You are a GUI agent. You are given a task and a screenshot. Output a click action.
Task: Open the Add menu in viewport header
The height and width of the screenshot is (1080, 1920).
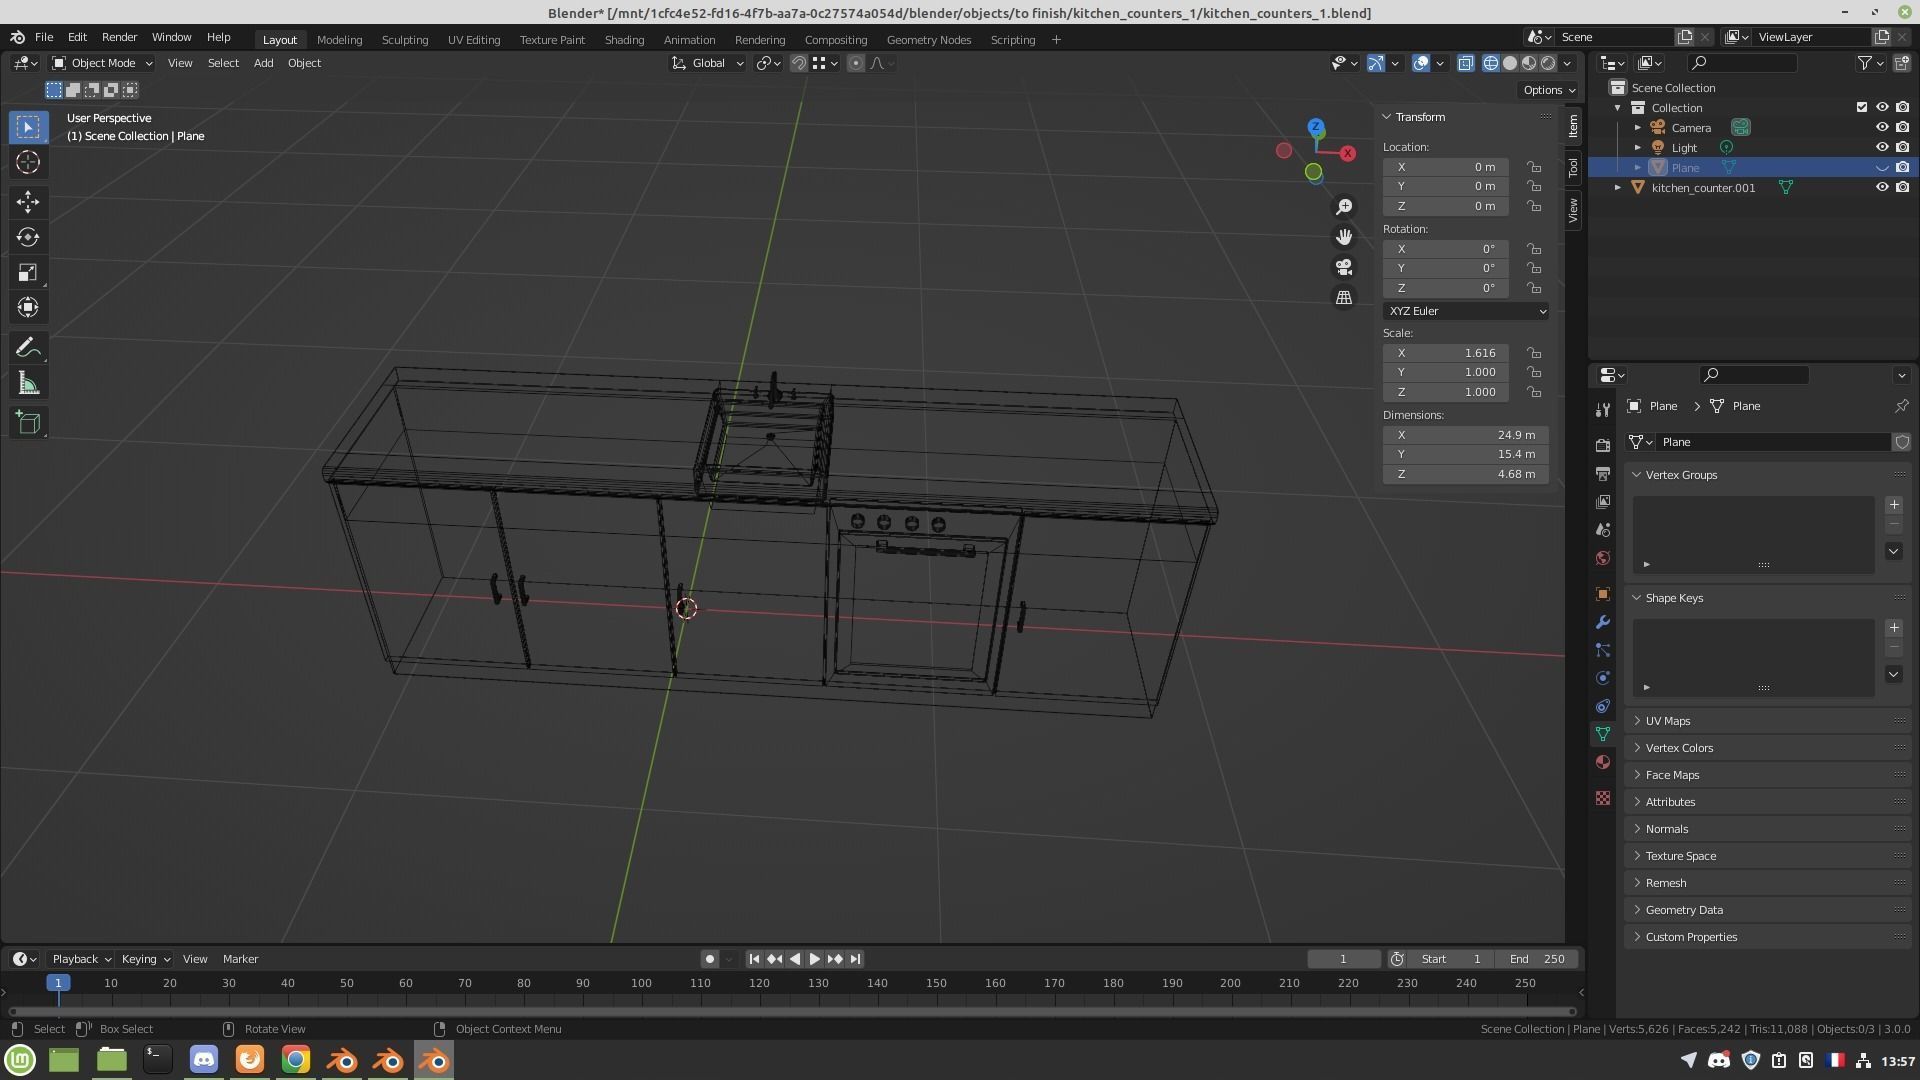(x=263, y=63)
